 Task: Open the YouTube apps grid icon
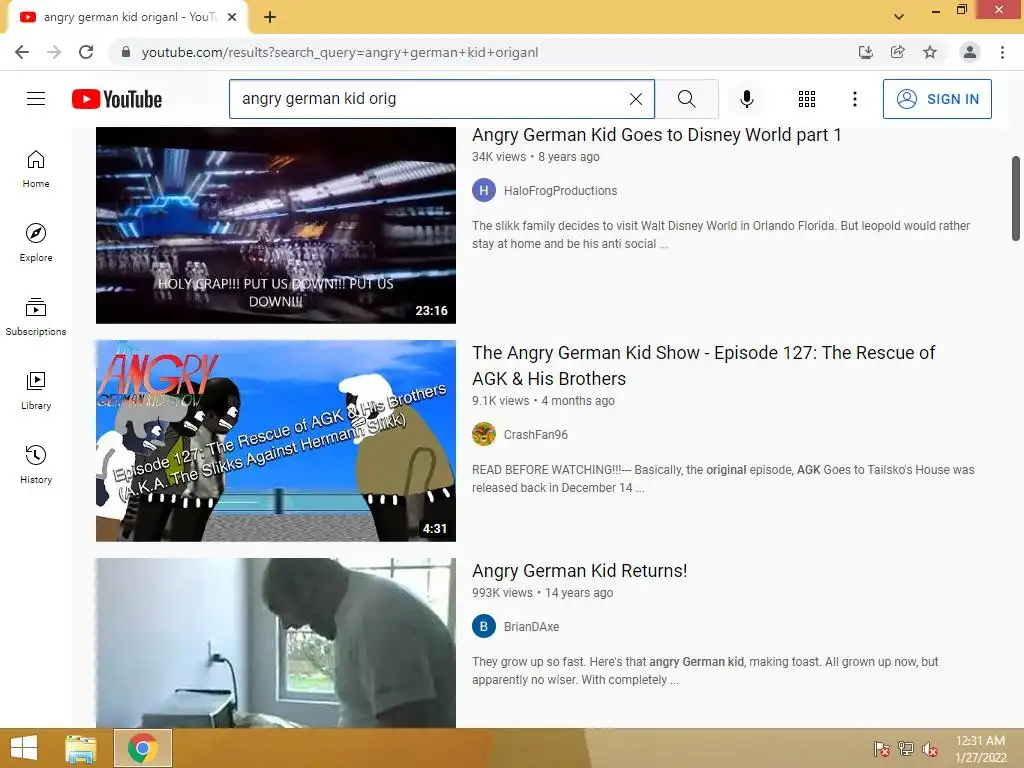click(x=807, y=99)
